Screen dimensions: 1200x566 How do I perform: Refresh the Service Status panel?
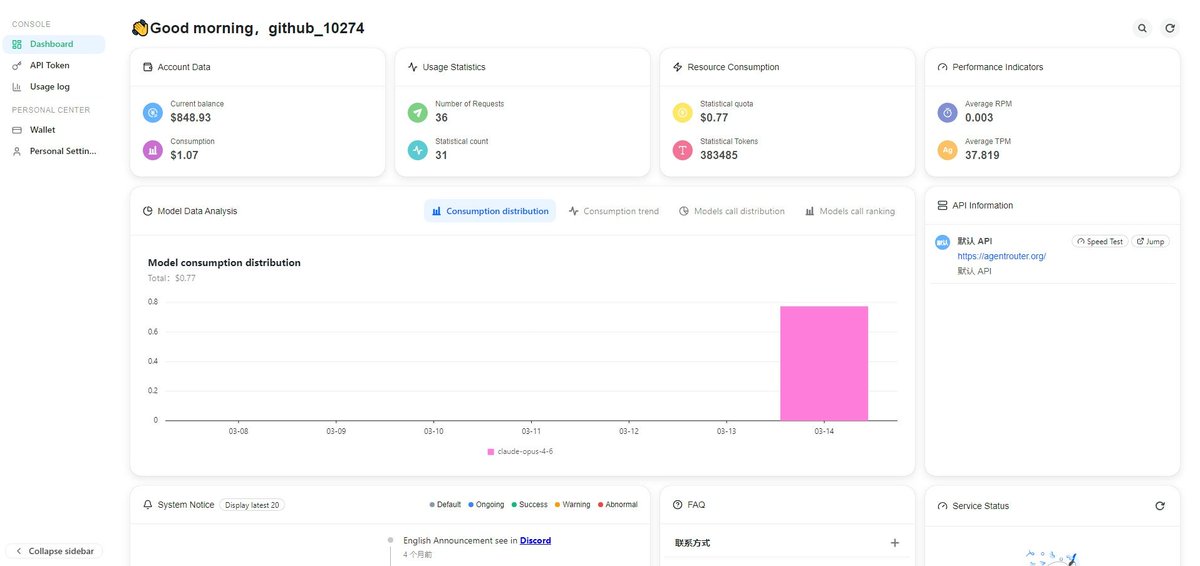(x=1160, y=506)
